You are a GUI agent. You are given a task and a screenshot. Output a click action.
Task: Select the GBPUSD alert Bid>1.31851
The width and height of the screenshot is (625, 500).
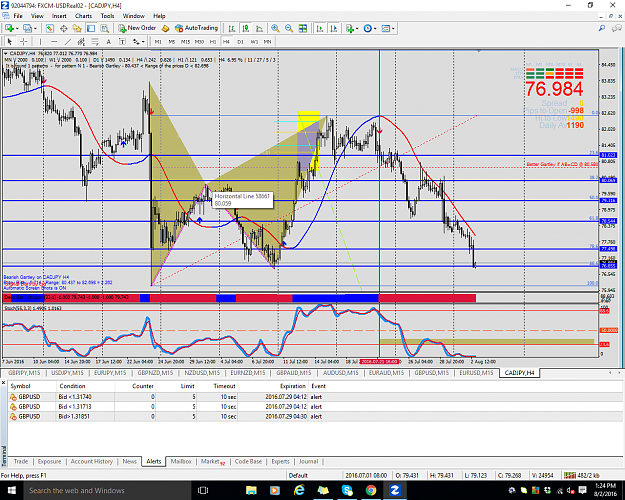click(x=315, y=416)
